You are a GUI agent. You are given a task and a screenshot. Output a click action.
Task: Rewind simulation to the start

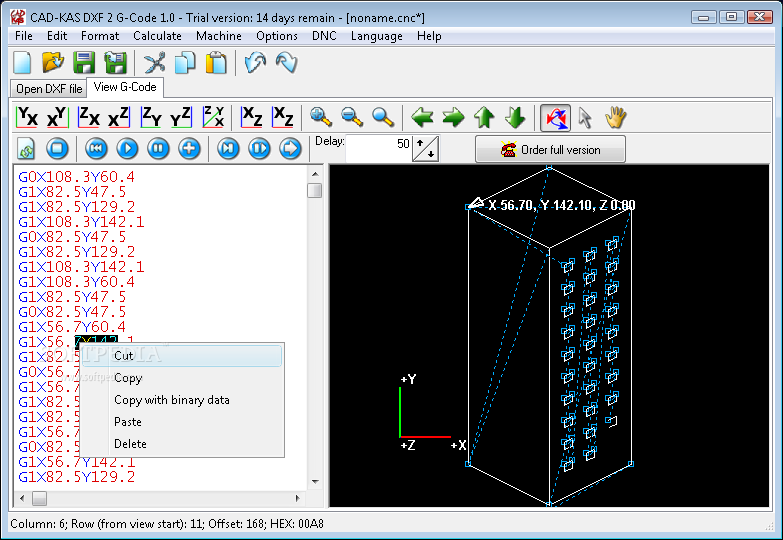click(x=96, y=148)
